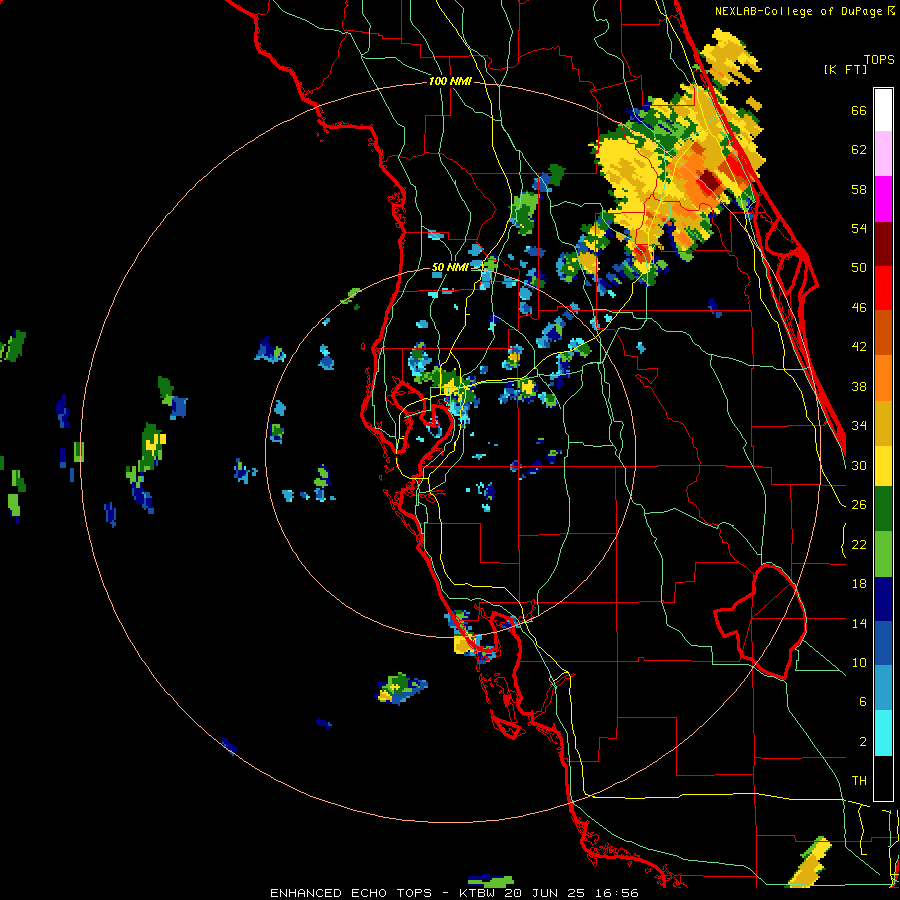The height and width of the screenshot is (900, 900).
Task: Click the orange legend swatch beside 38
Action: coord(883,378)
